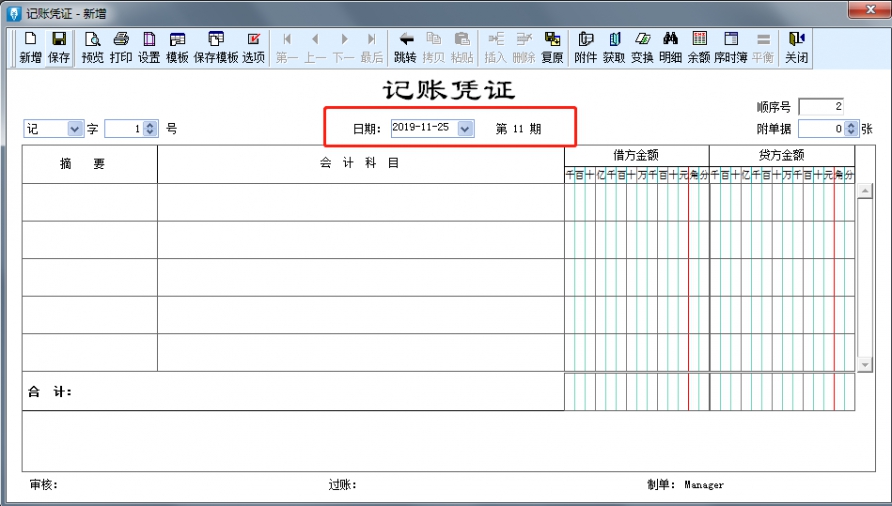Click the 贷方金额 column header

pyautogui.click(x=782, y=155)
